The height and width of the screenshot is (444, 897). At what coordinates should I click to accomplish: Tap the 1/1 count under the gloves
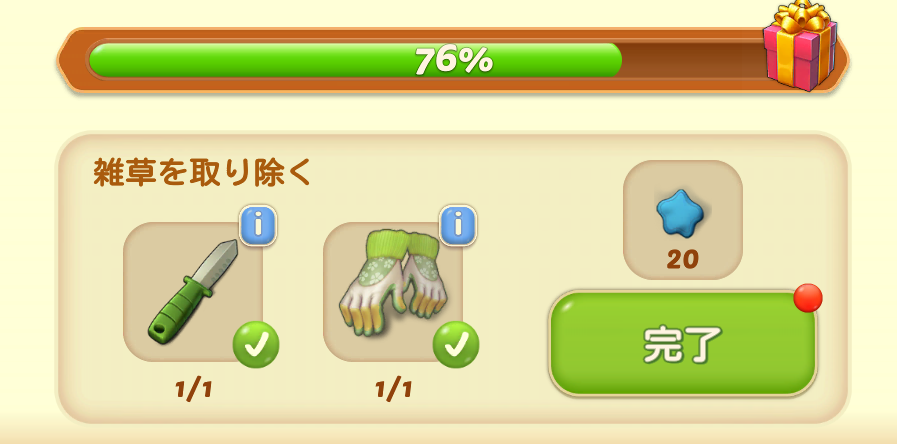[x=394, y=390]
